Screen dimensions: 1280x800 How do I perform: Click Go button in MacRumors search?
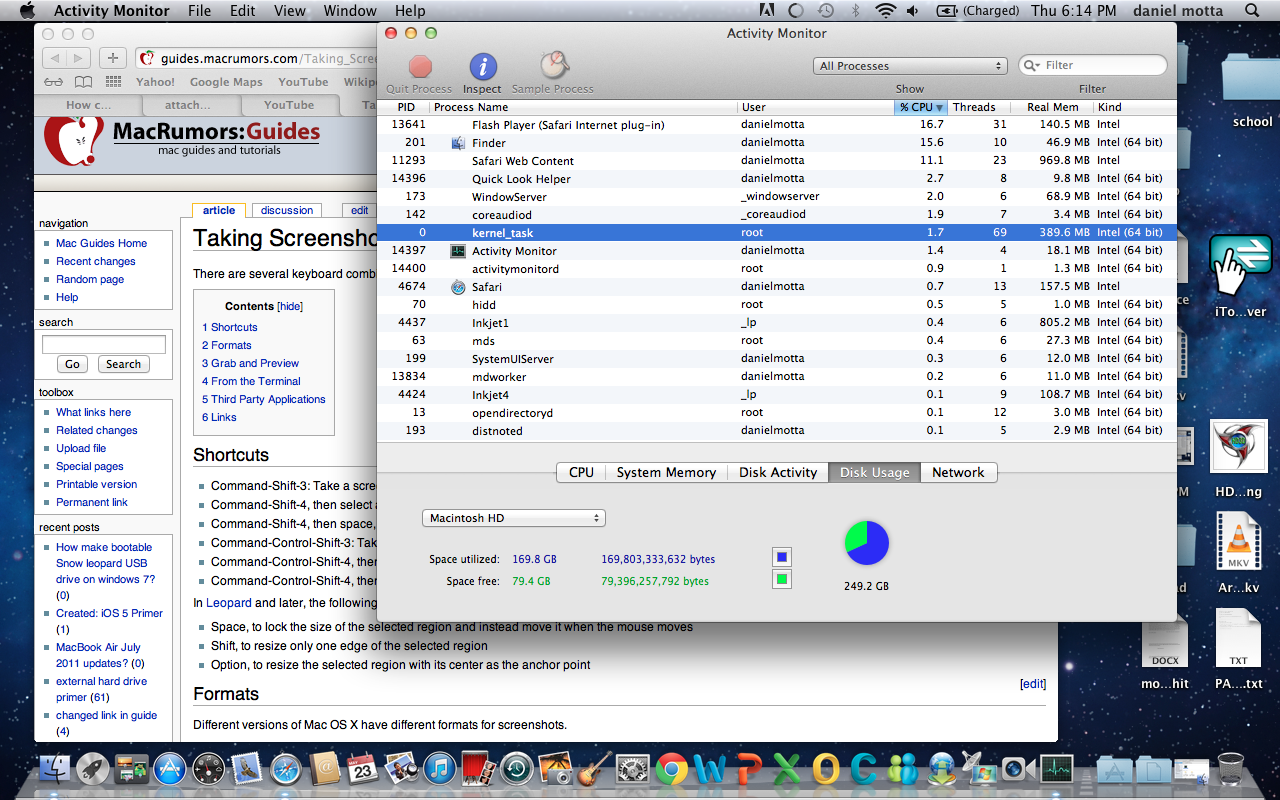tap(72, 364)
